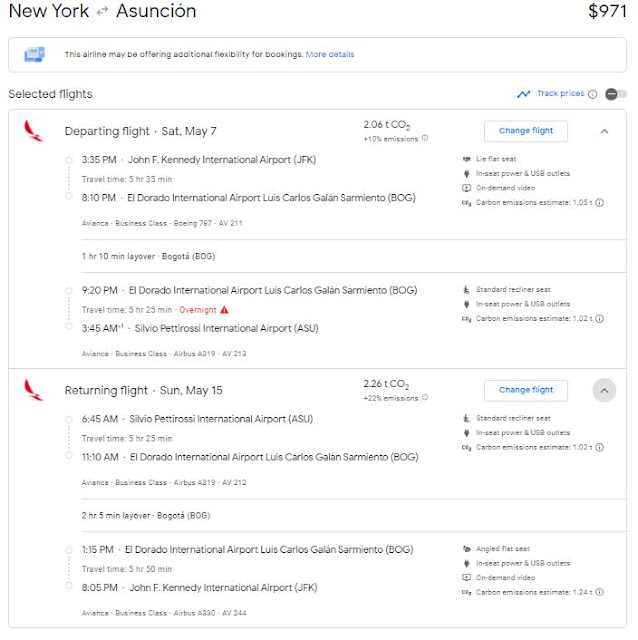The height and width of the screenshot is (640, 638).
Task: Click the red Overnight warning triangle
Action: click(224, 310)
